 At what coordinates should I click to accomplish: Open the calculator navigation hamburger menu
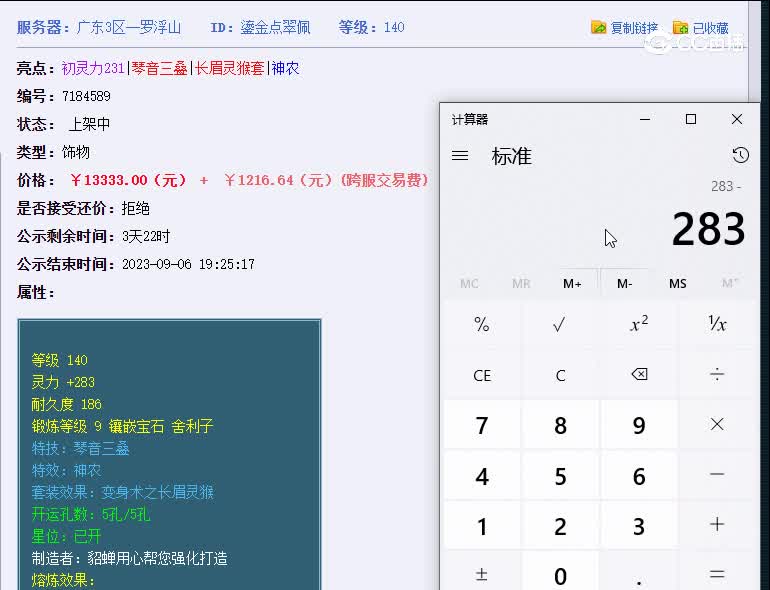(460, 156)
